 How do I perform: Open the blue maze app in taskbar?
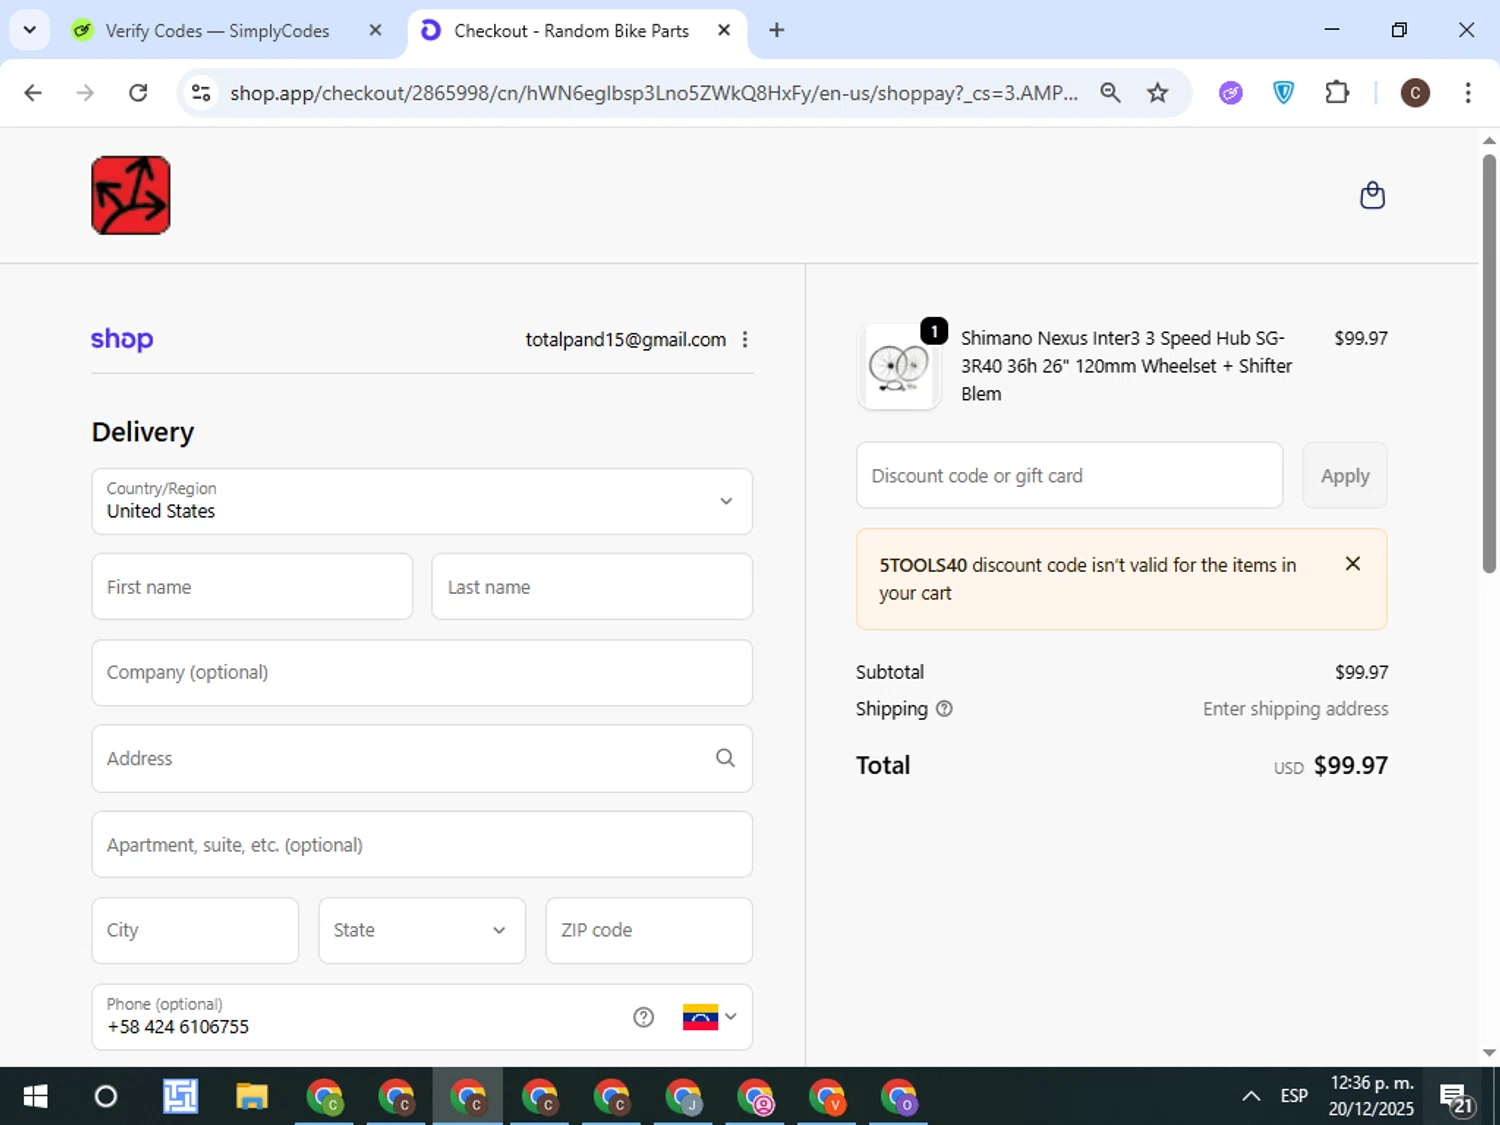(180, 1096)
